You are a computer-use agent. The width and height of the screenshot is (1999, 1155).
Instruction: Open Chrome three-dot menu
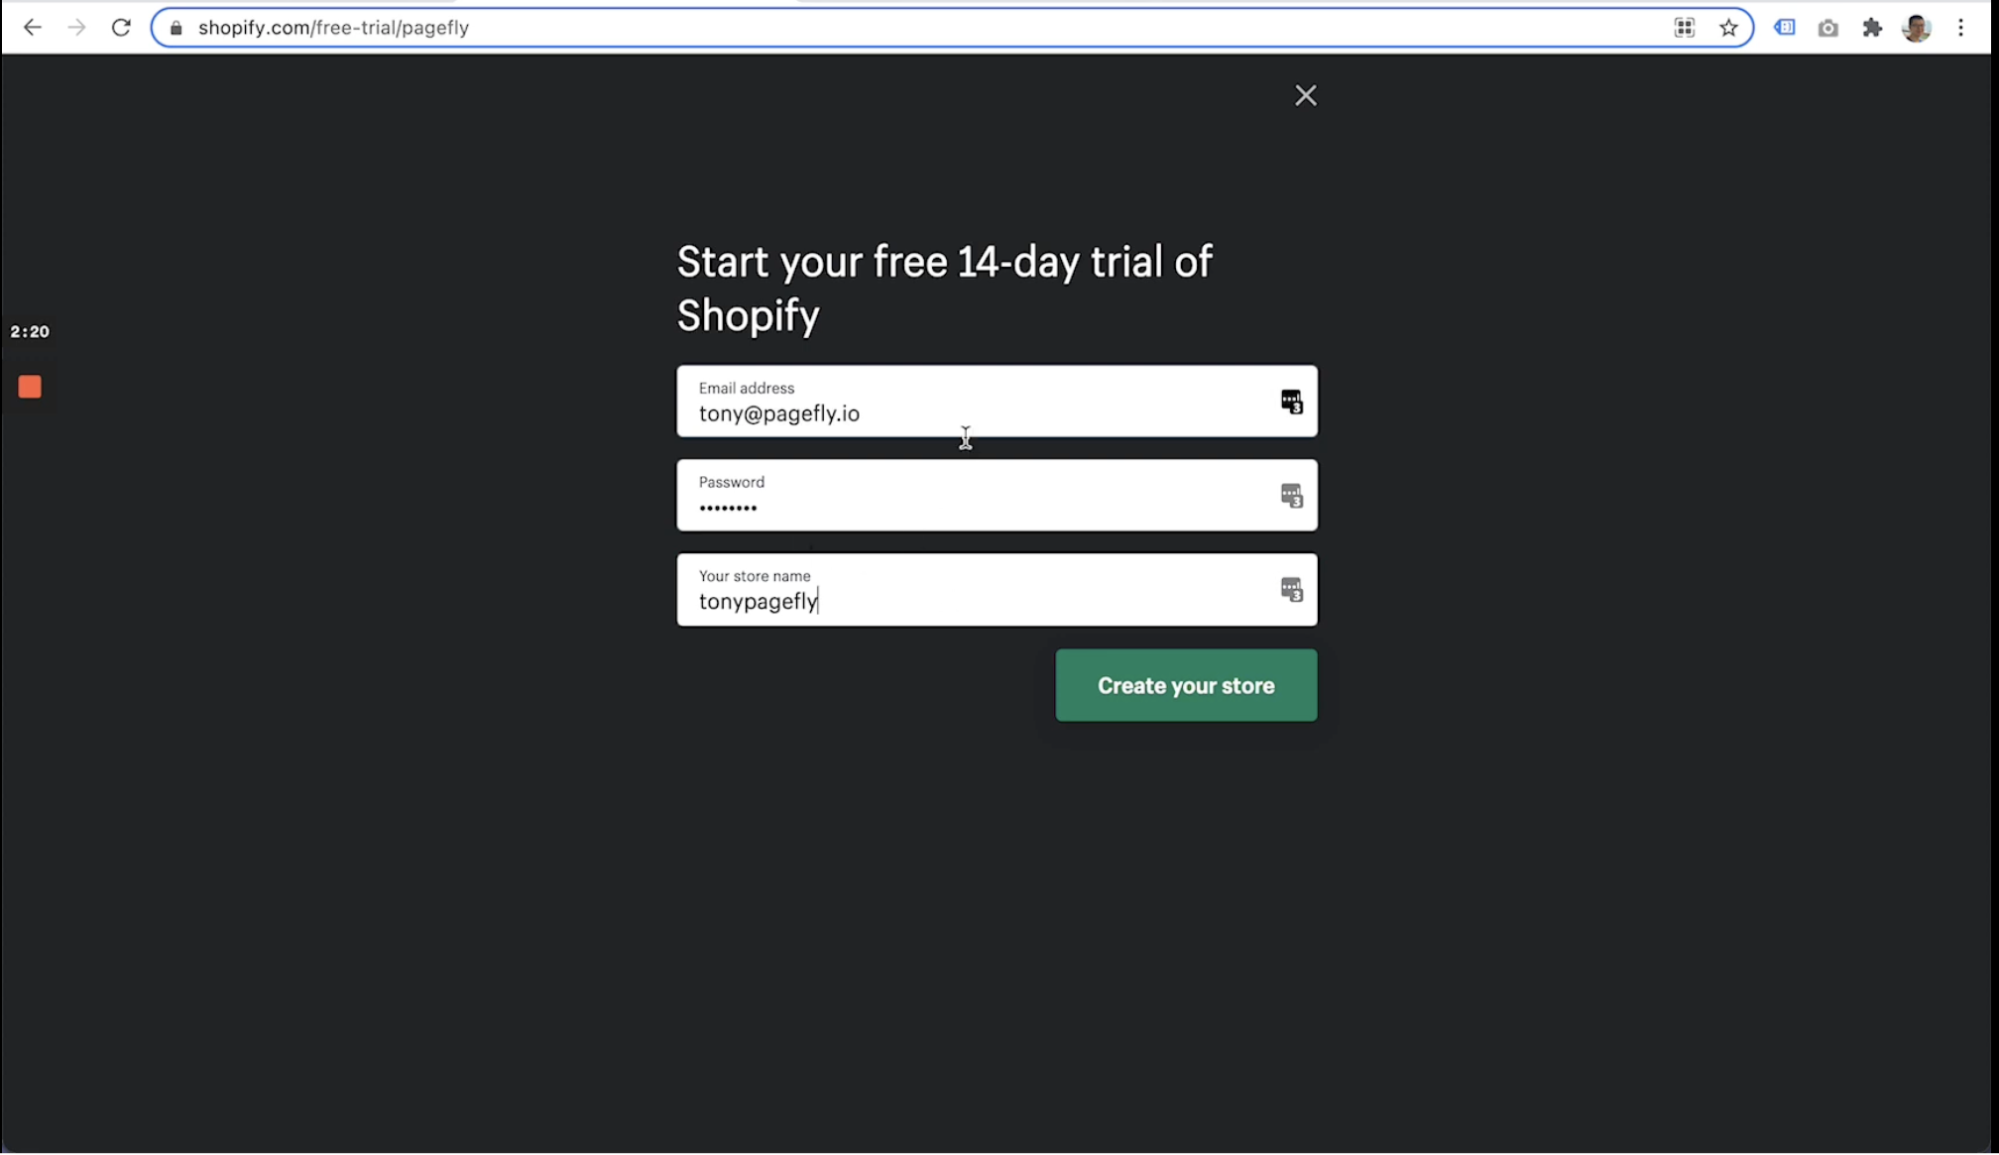coord(1960,28)
